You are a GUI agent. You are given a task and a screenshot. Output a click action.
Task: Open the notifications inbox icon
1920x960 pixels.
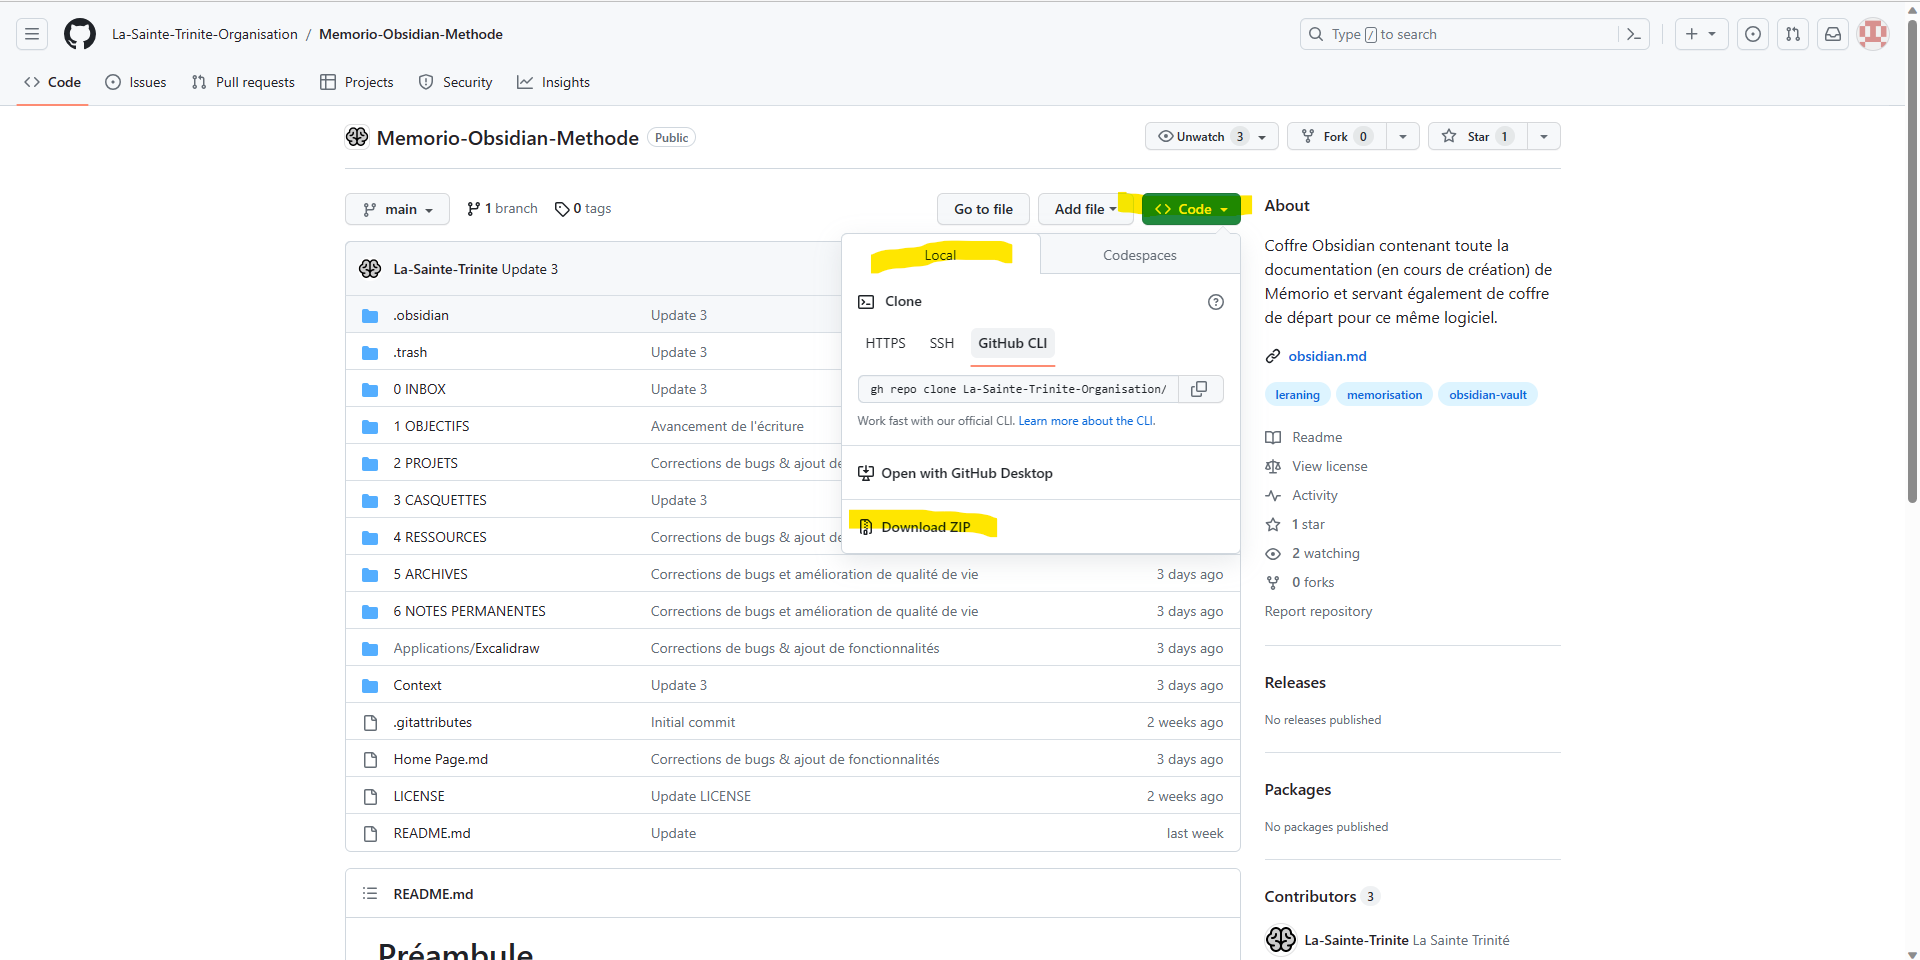1833,34
